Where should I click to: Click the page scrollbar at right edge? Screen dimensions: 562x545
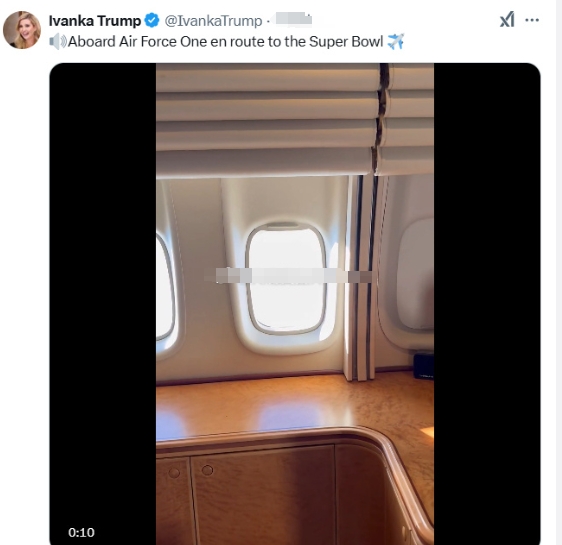[560, 272]
